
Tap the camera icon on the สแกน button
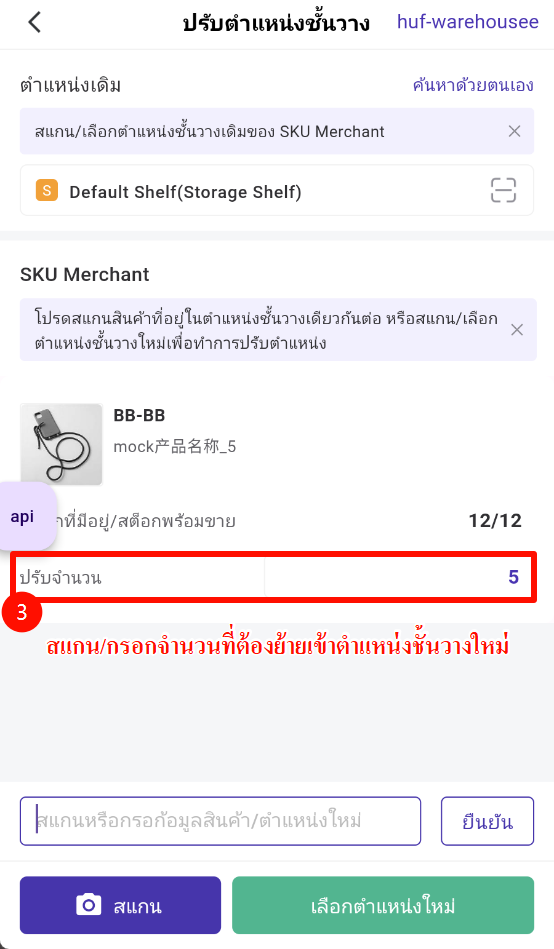[x=89, y=905]
